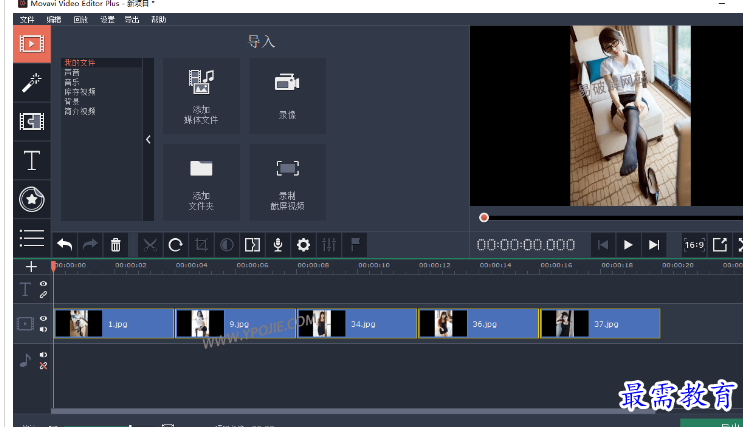Select the 34.jpg clip on the timeline

pos(357,324)
